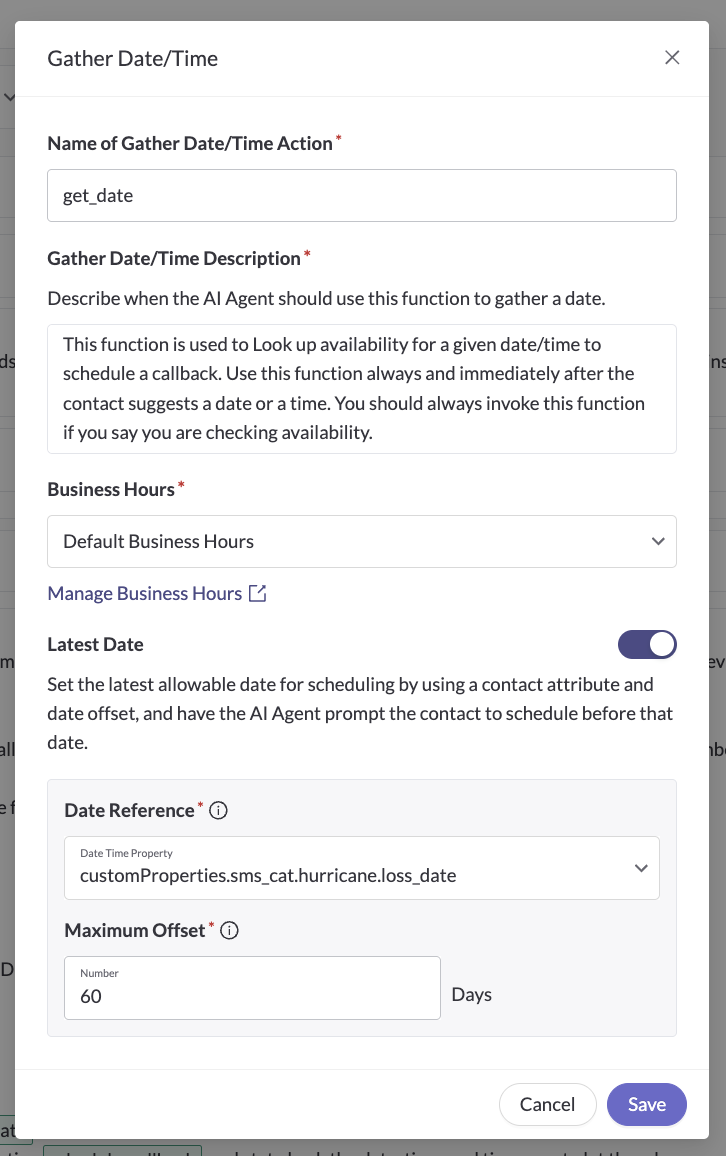Viewport: 726px width, 1156px height.
Task: Click the info icon next to Date Reference
Action: 218,810
